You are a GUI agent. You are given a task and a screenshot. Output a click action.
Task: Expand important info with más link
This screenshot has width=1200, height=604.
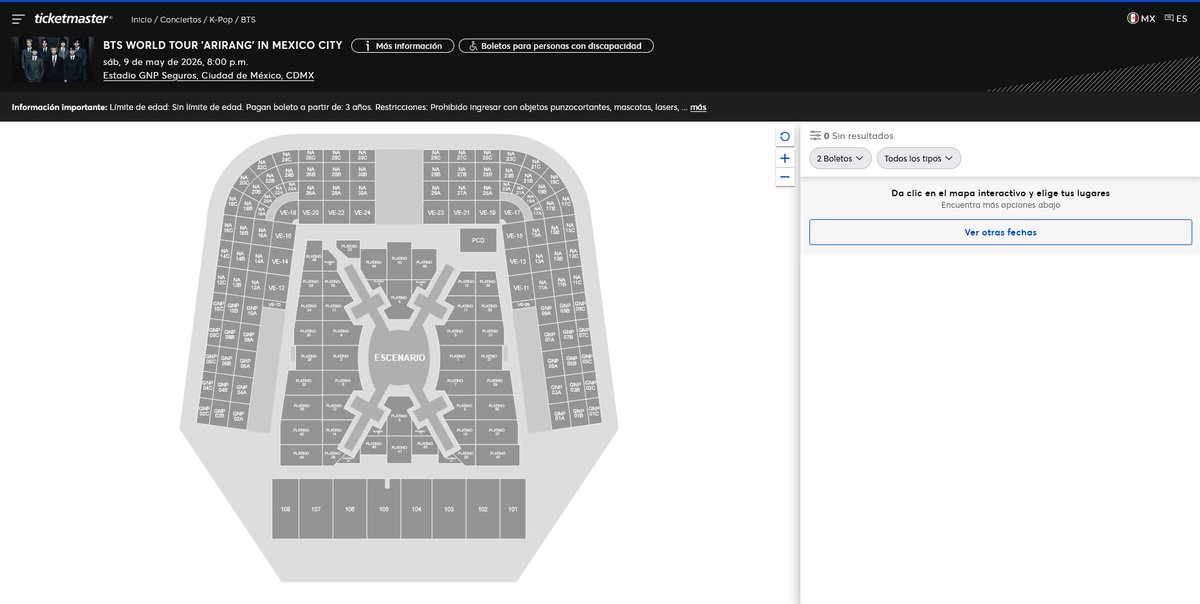(698, 107)
